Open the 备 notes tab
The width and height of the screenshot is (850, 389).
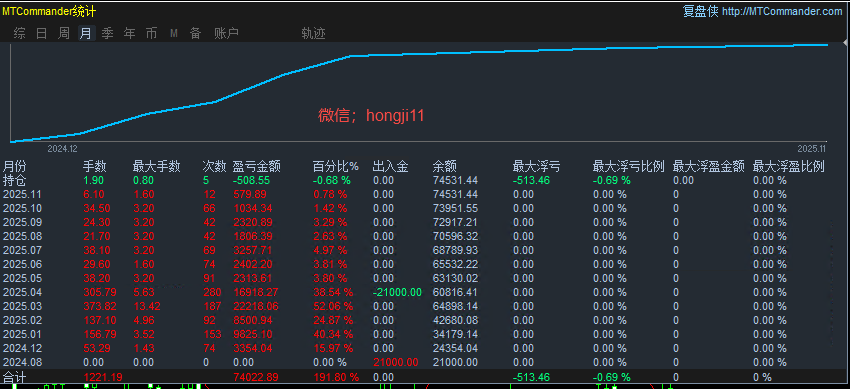[x=195, y=34]
